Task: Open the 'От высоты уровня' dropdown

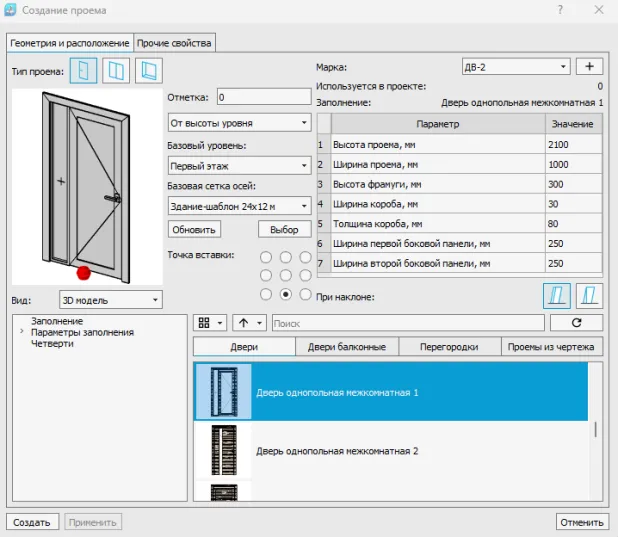Action: pyautogui.click(x=240, y=123)
